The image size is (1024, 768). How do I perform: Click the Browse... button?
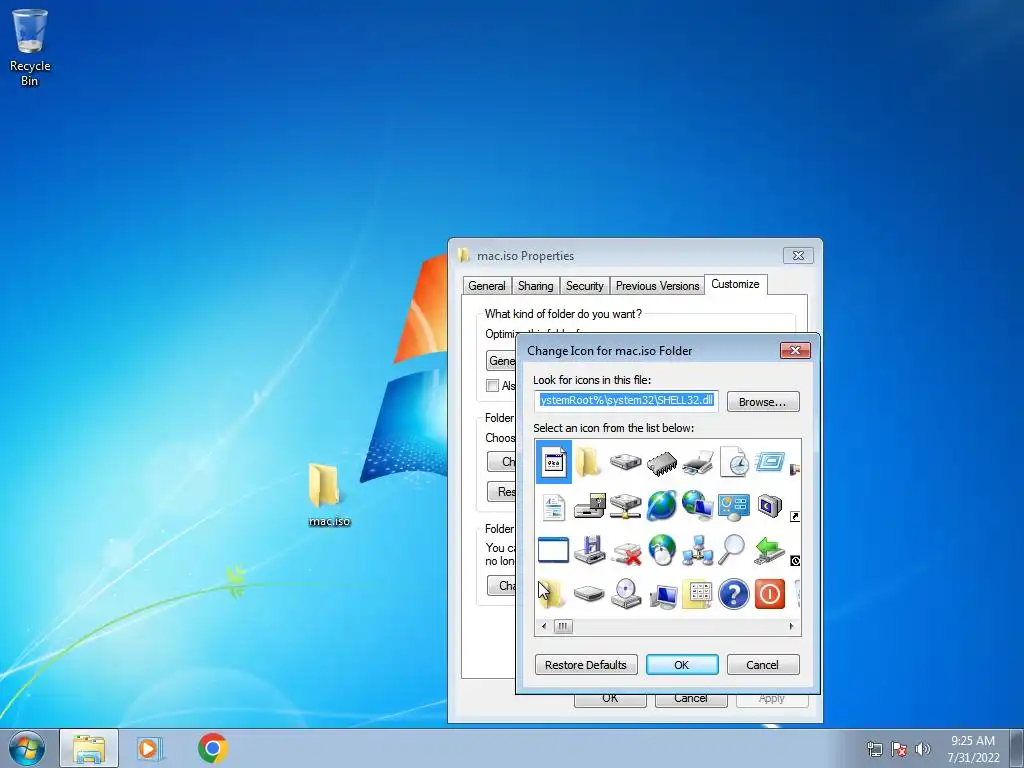pyautogui.click(x=763, y=402)
